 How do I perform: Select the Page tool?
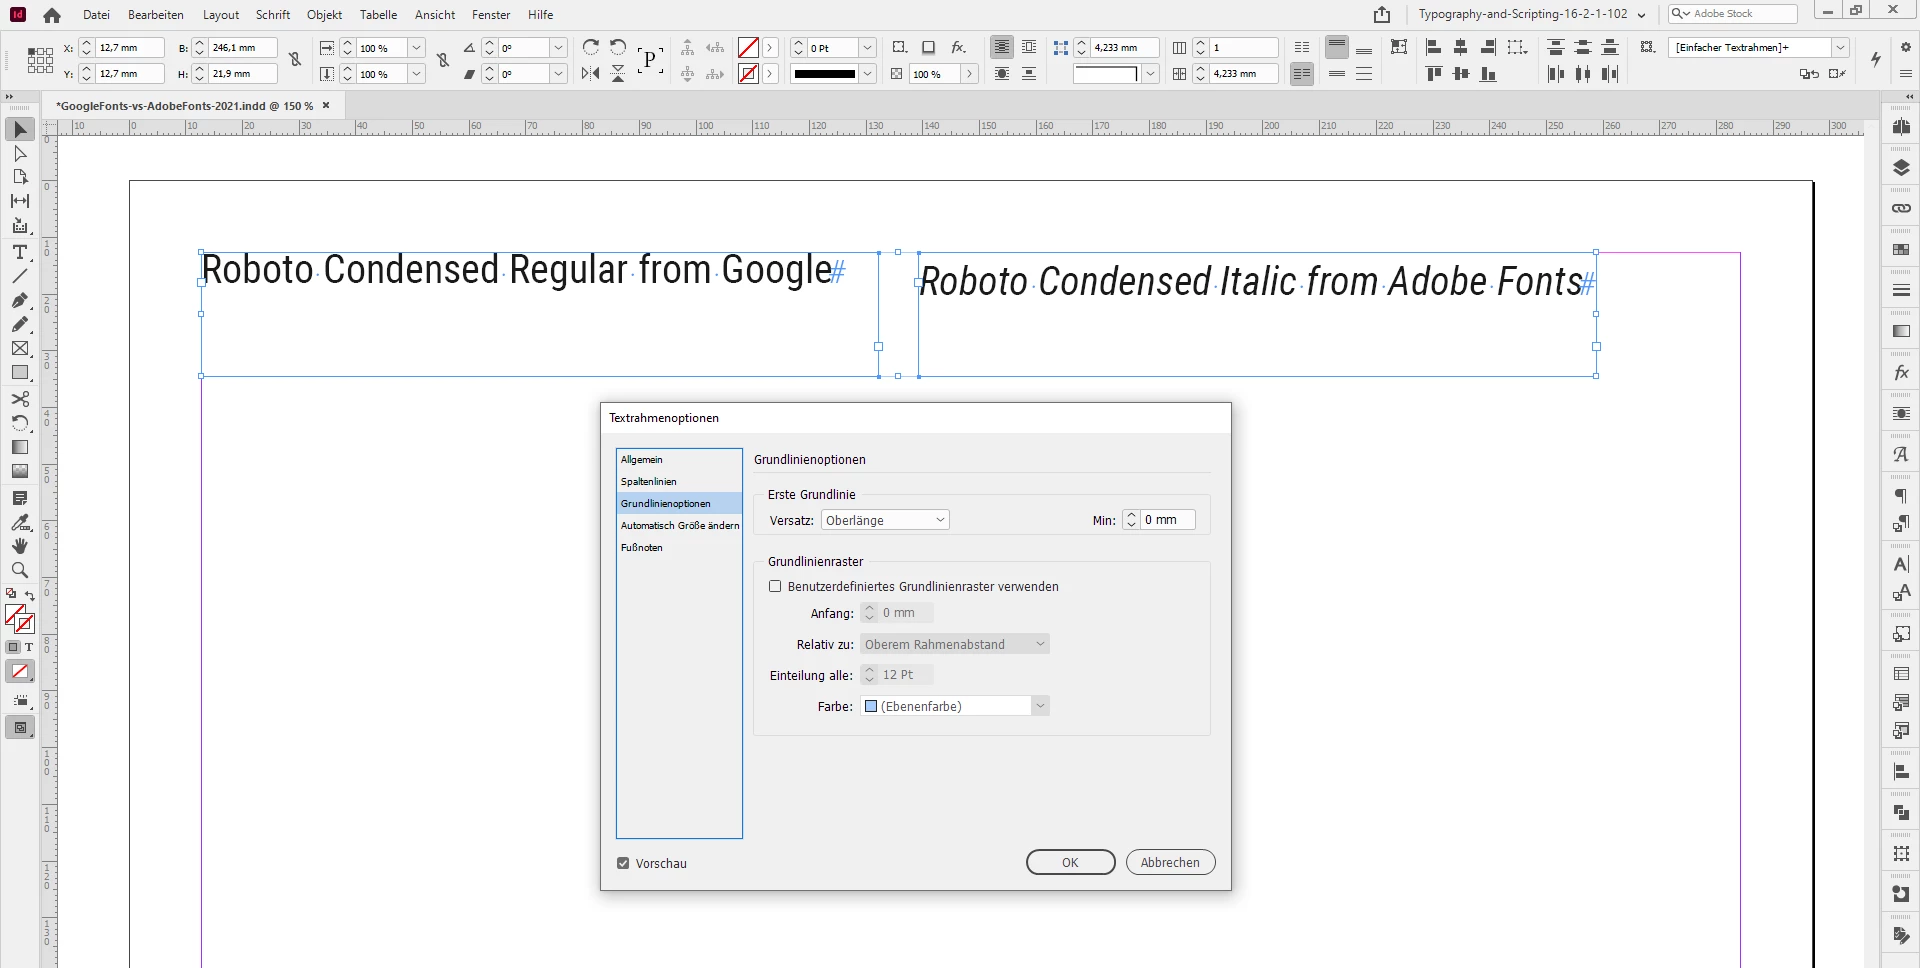(x=20, y=177)
